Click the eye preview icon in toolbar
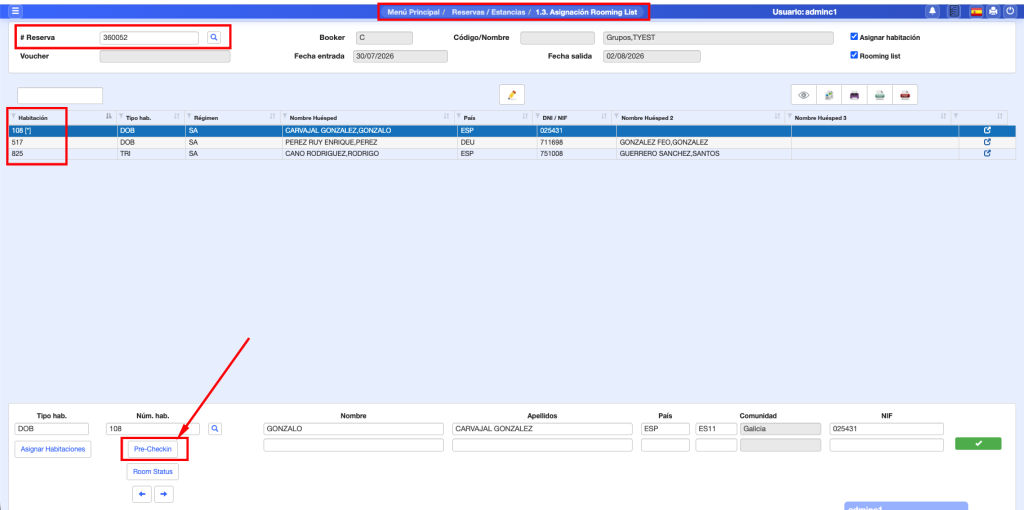 pos(803,95)
